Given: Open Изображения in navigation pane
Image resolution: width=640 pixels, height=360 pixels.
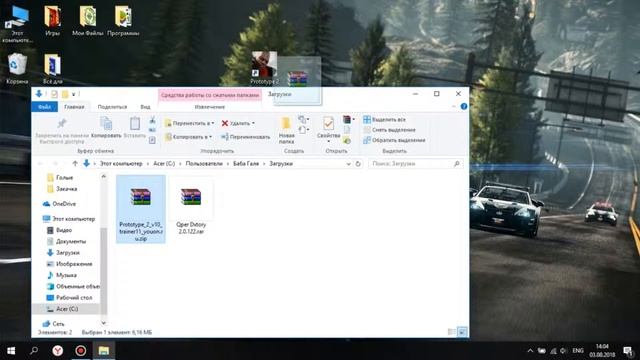Looking at the screenshot, I should point(69,264).
